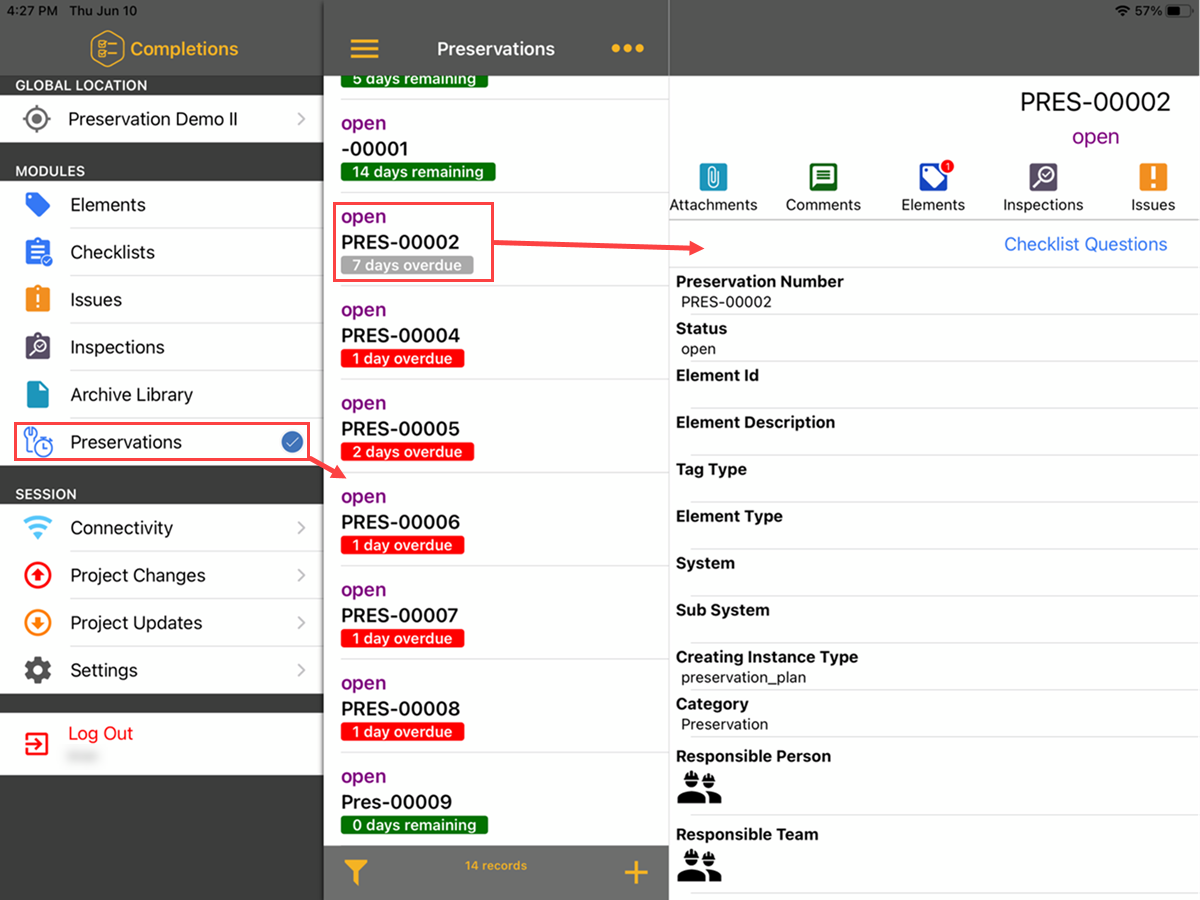Screen dimensions: 1200x900
Task: Select the Preservations stethoscope clock icon
Action: point(38,442)
